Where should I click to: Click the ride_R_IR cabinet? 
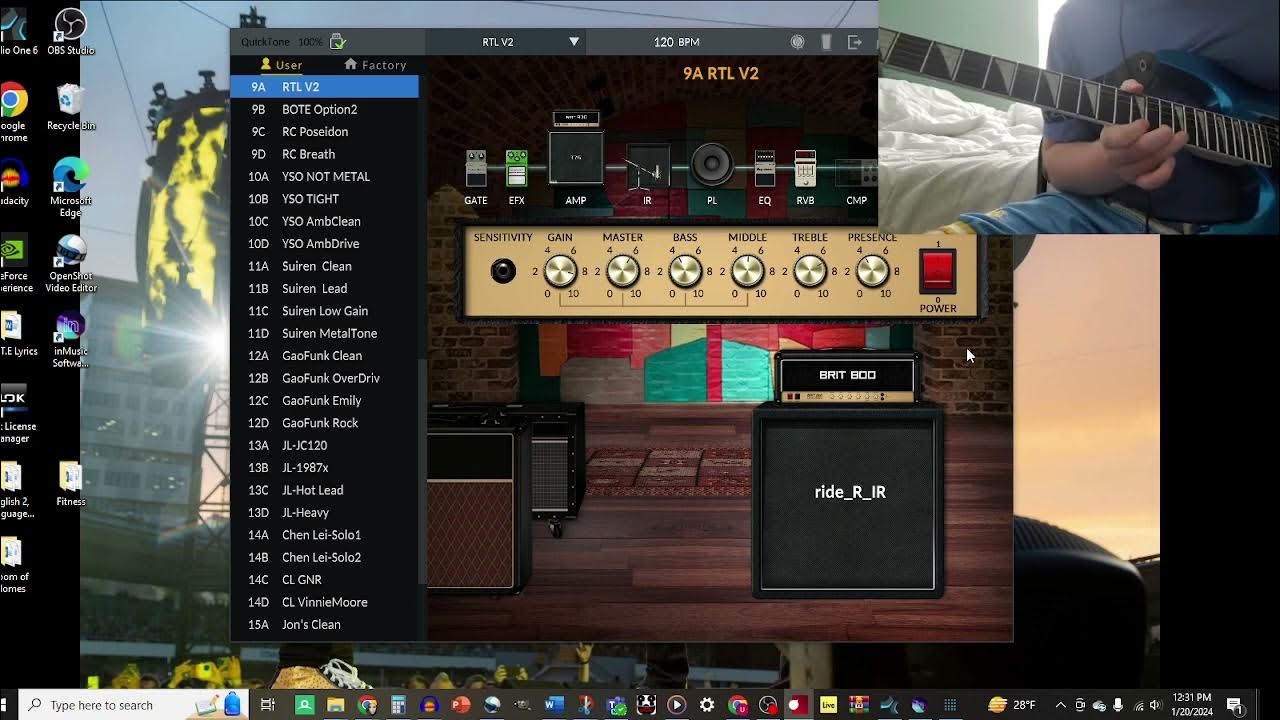click(x=848, y=502)
